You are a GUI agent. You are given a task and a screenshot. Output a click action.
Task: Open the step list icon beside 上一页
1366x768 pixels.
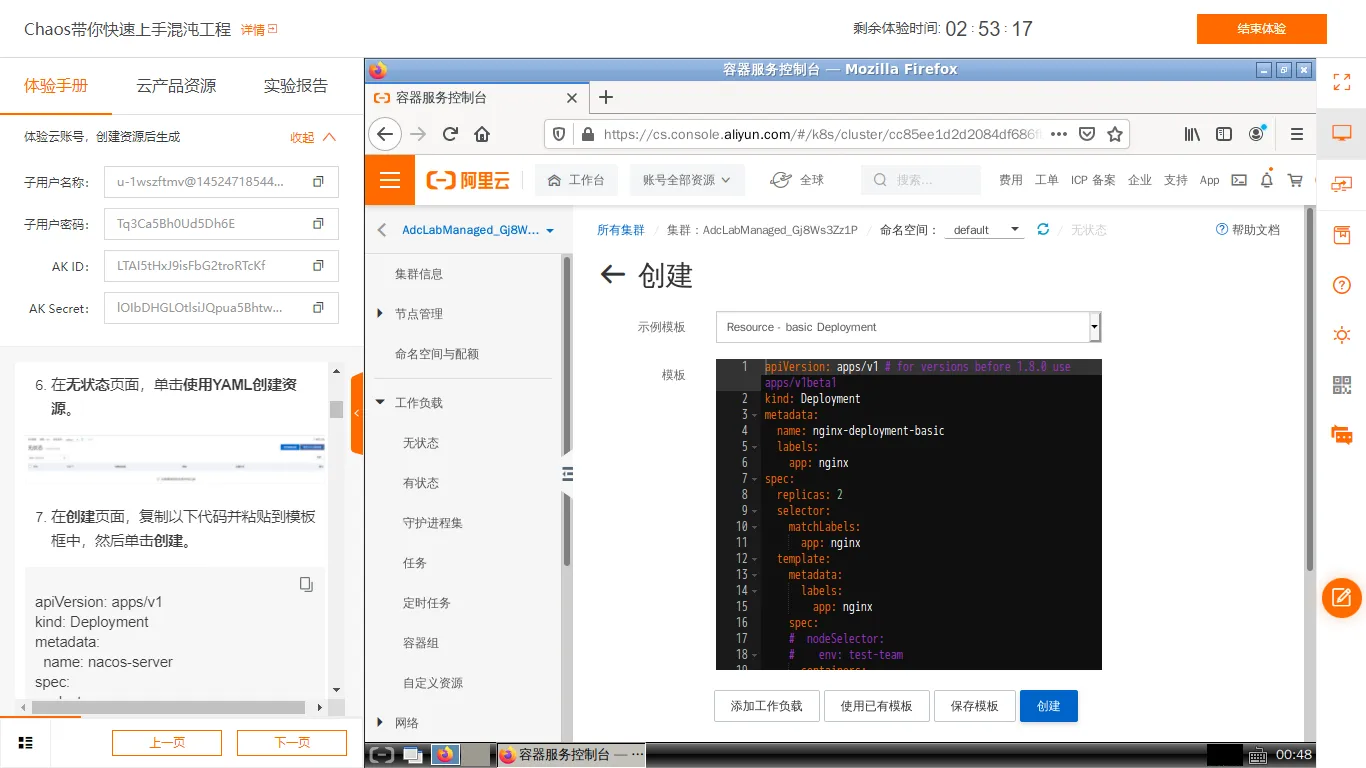pos(26,743)
